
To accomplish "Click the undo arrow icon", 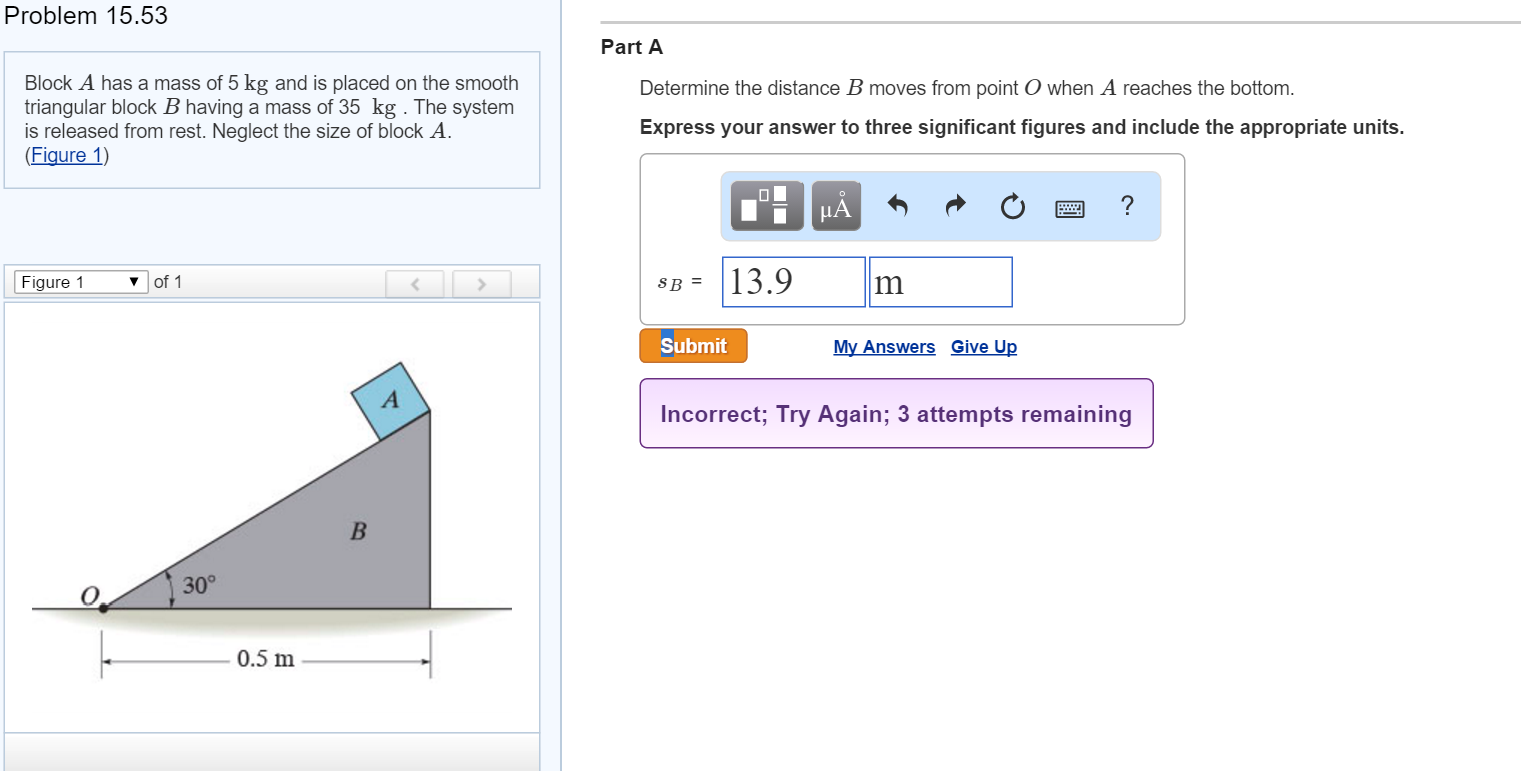I will [897, 205].
